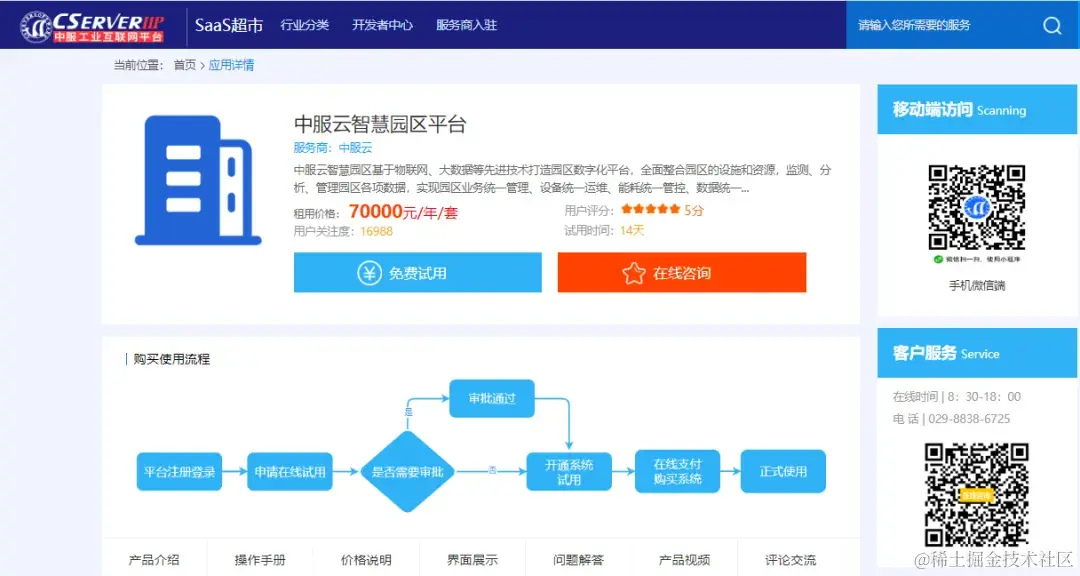Click the 在线咨询 button
The image size is (1080, 576).
point(682,272)
